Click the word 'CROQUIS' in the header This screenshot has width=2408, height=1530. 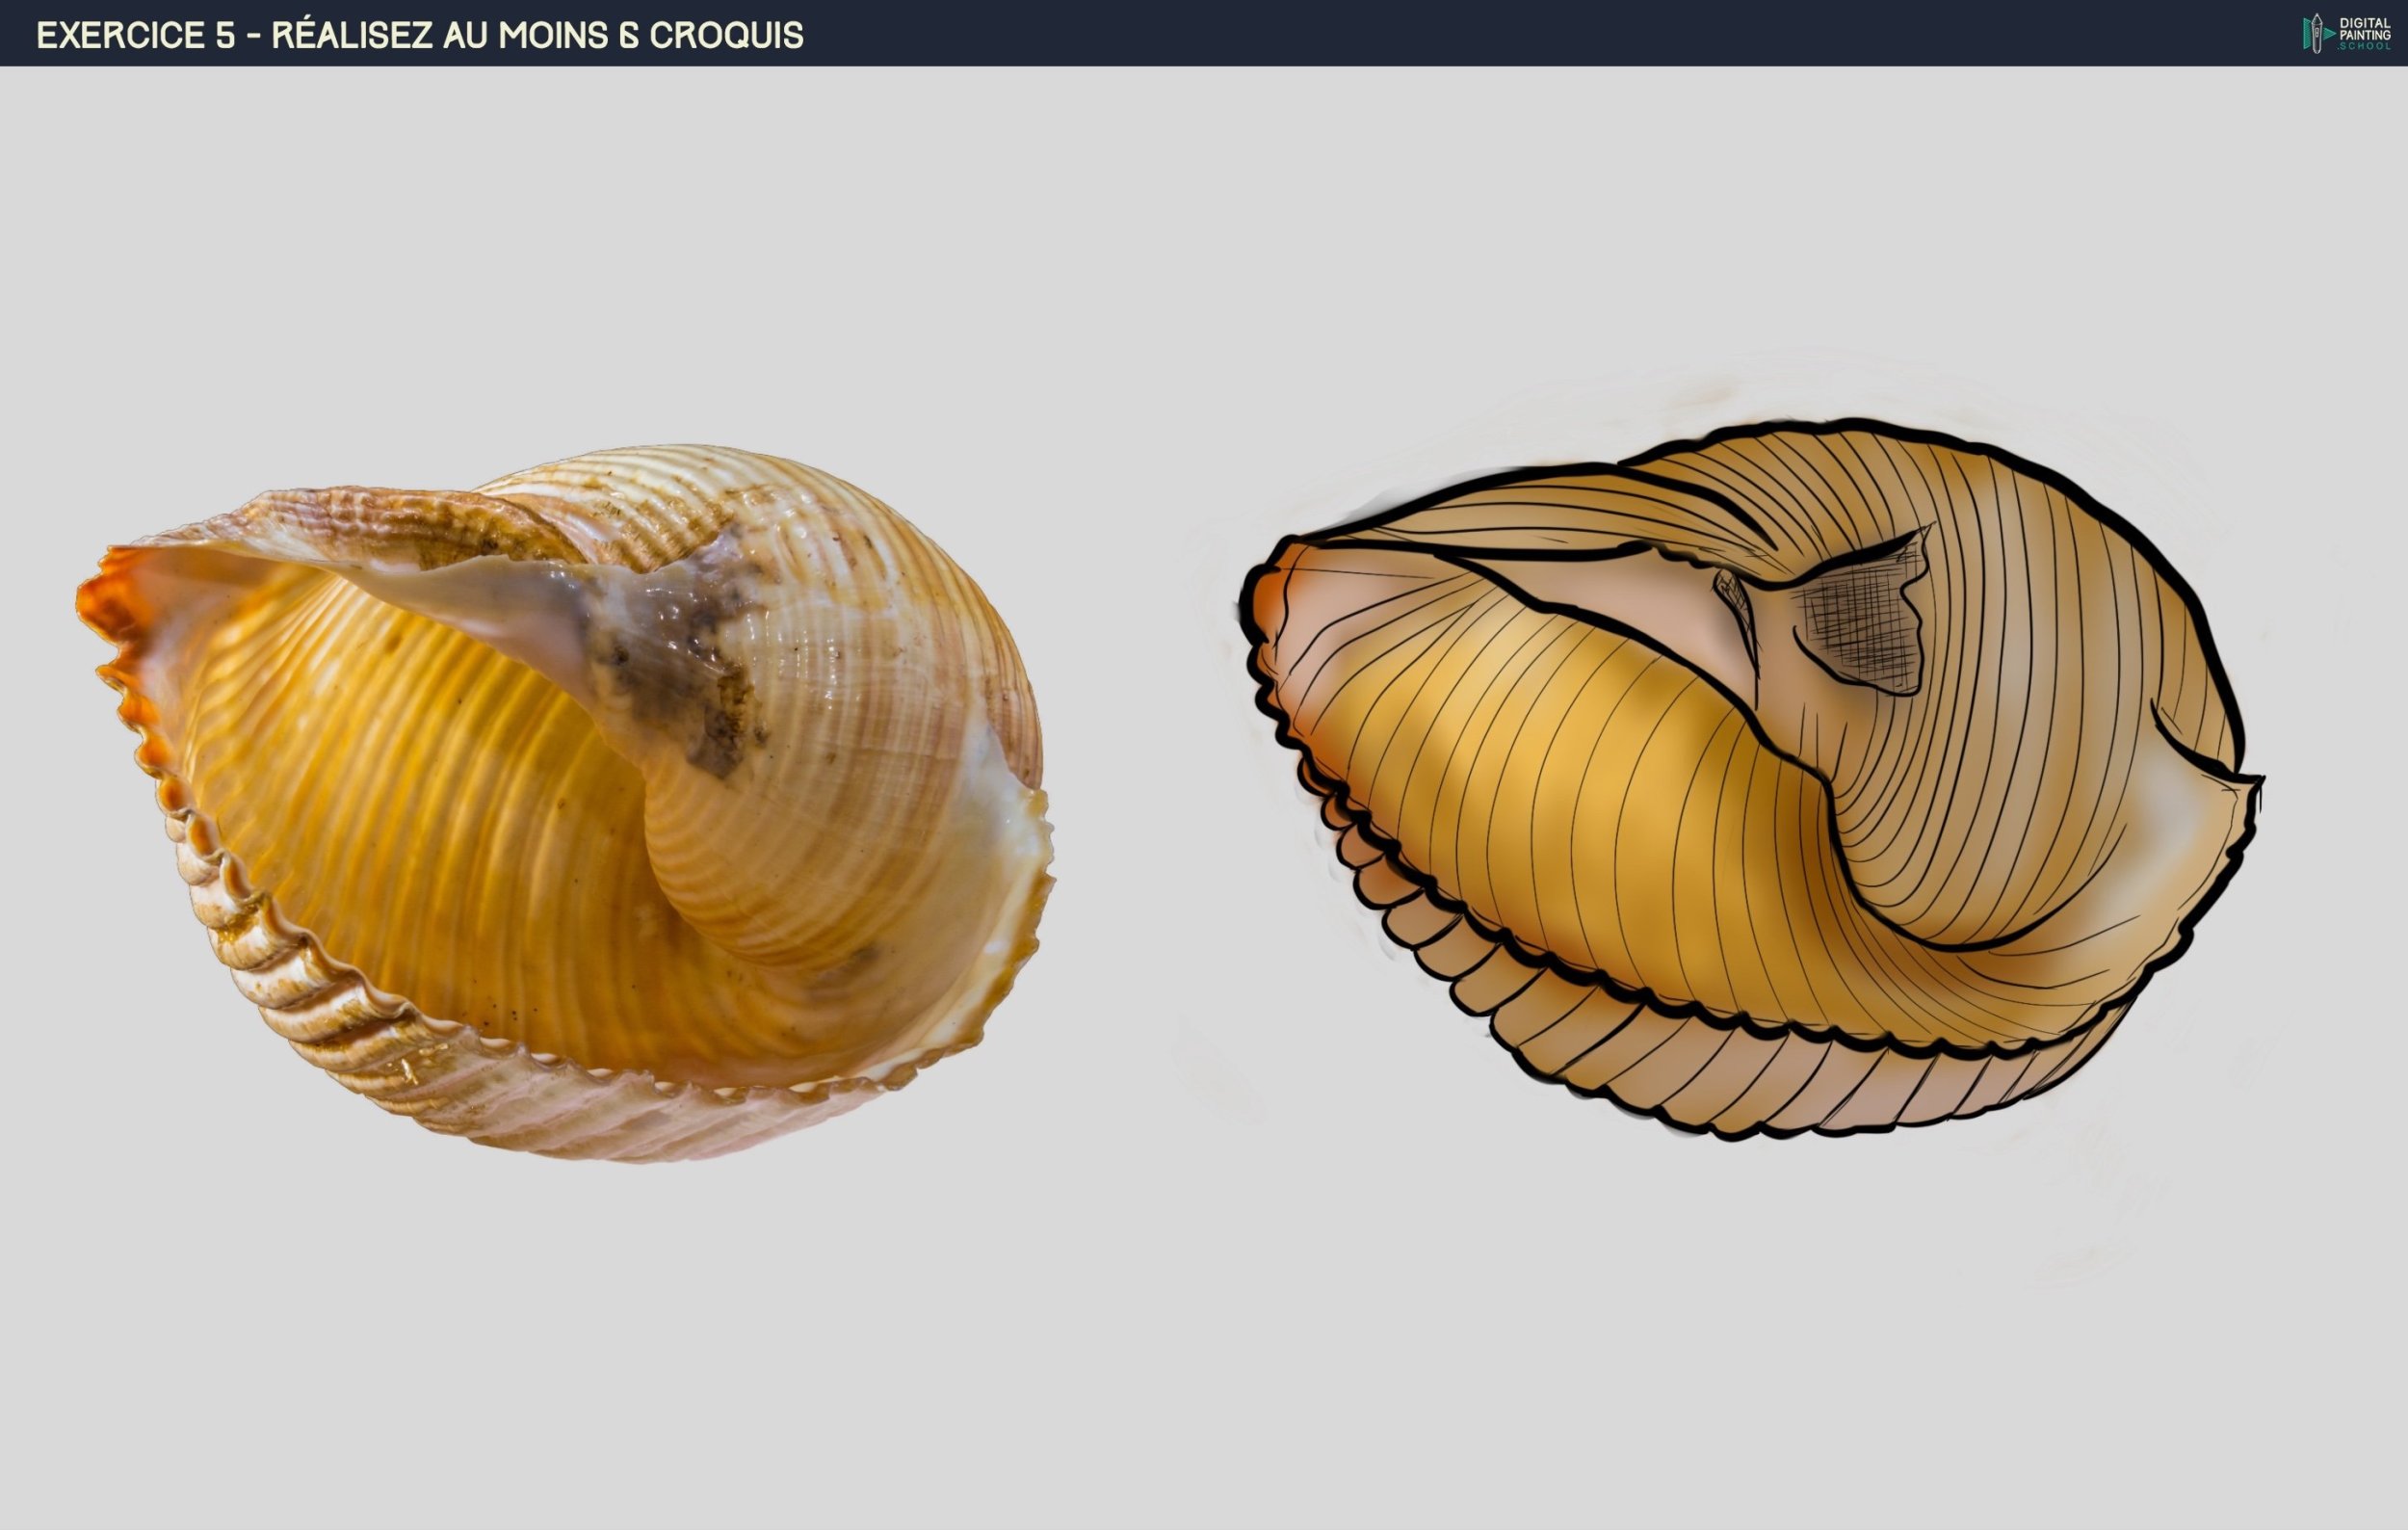tap(726, 35)
